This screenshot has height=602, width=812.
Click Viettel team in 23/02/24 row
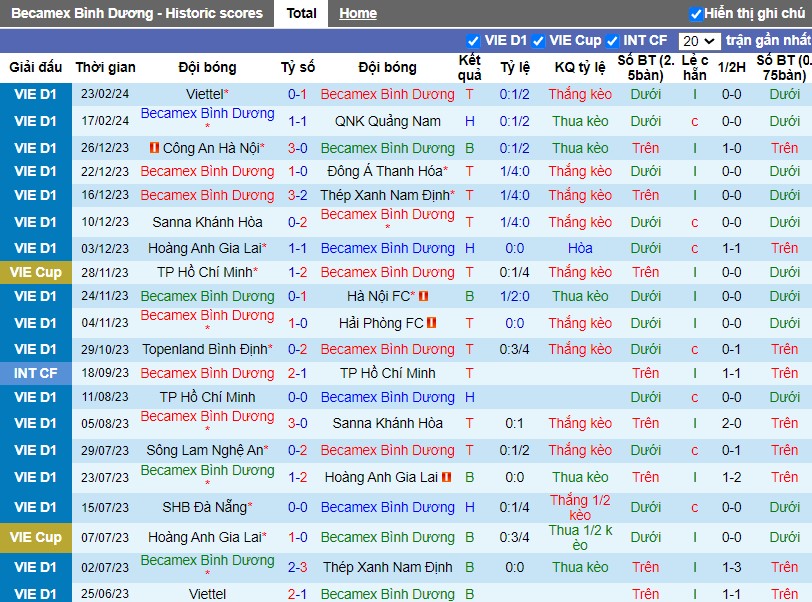tap(205, 94)
